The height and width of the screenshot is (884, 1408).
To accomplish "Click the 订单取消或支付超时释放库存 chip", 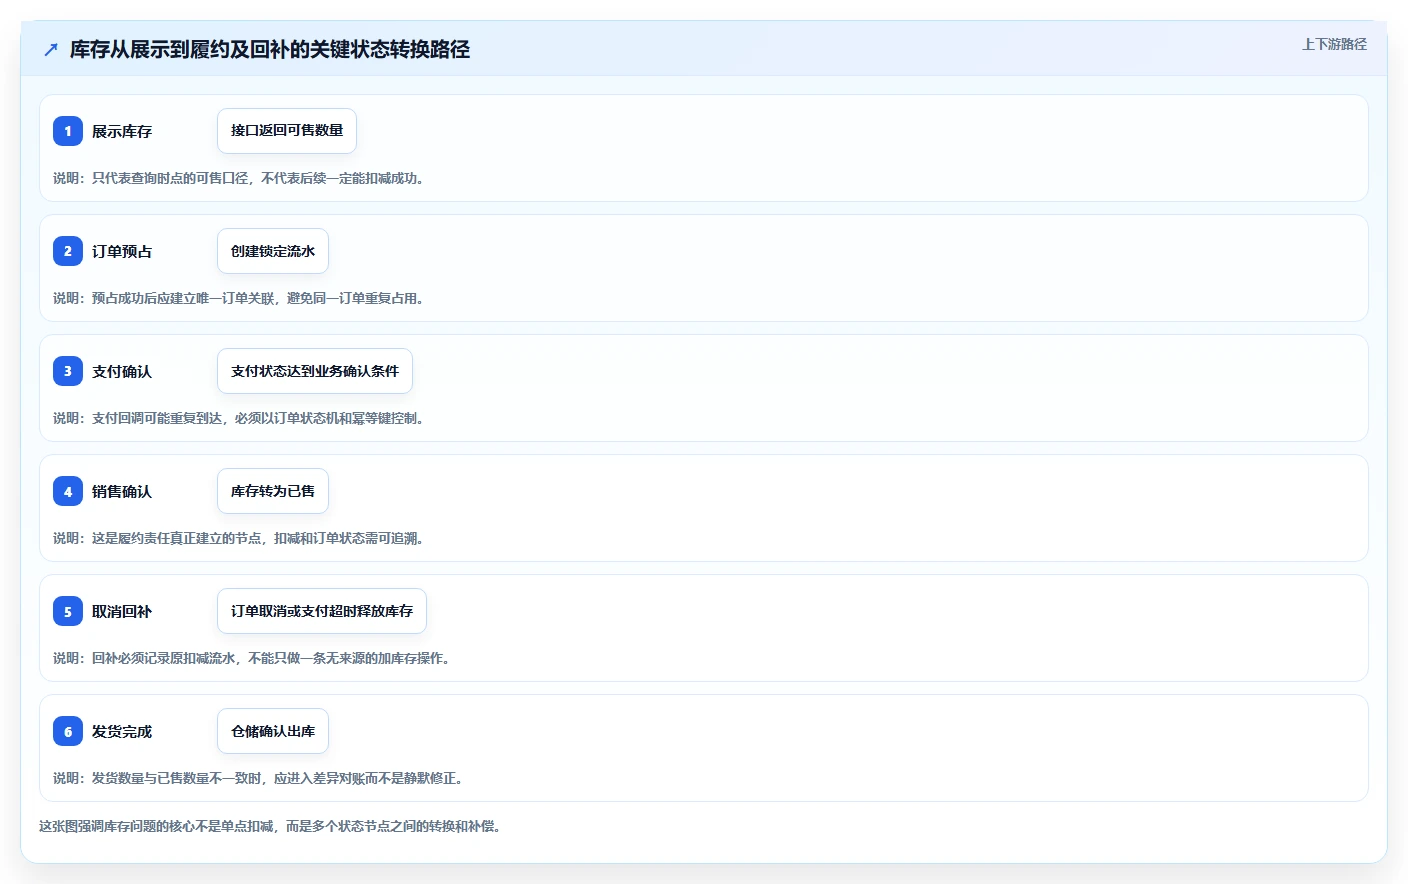I will coord(322,611).
